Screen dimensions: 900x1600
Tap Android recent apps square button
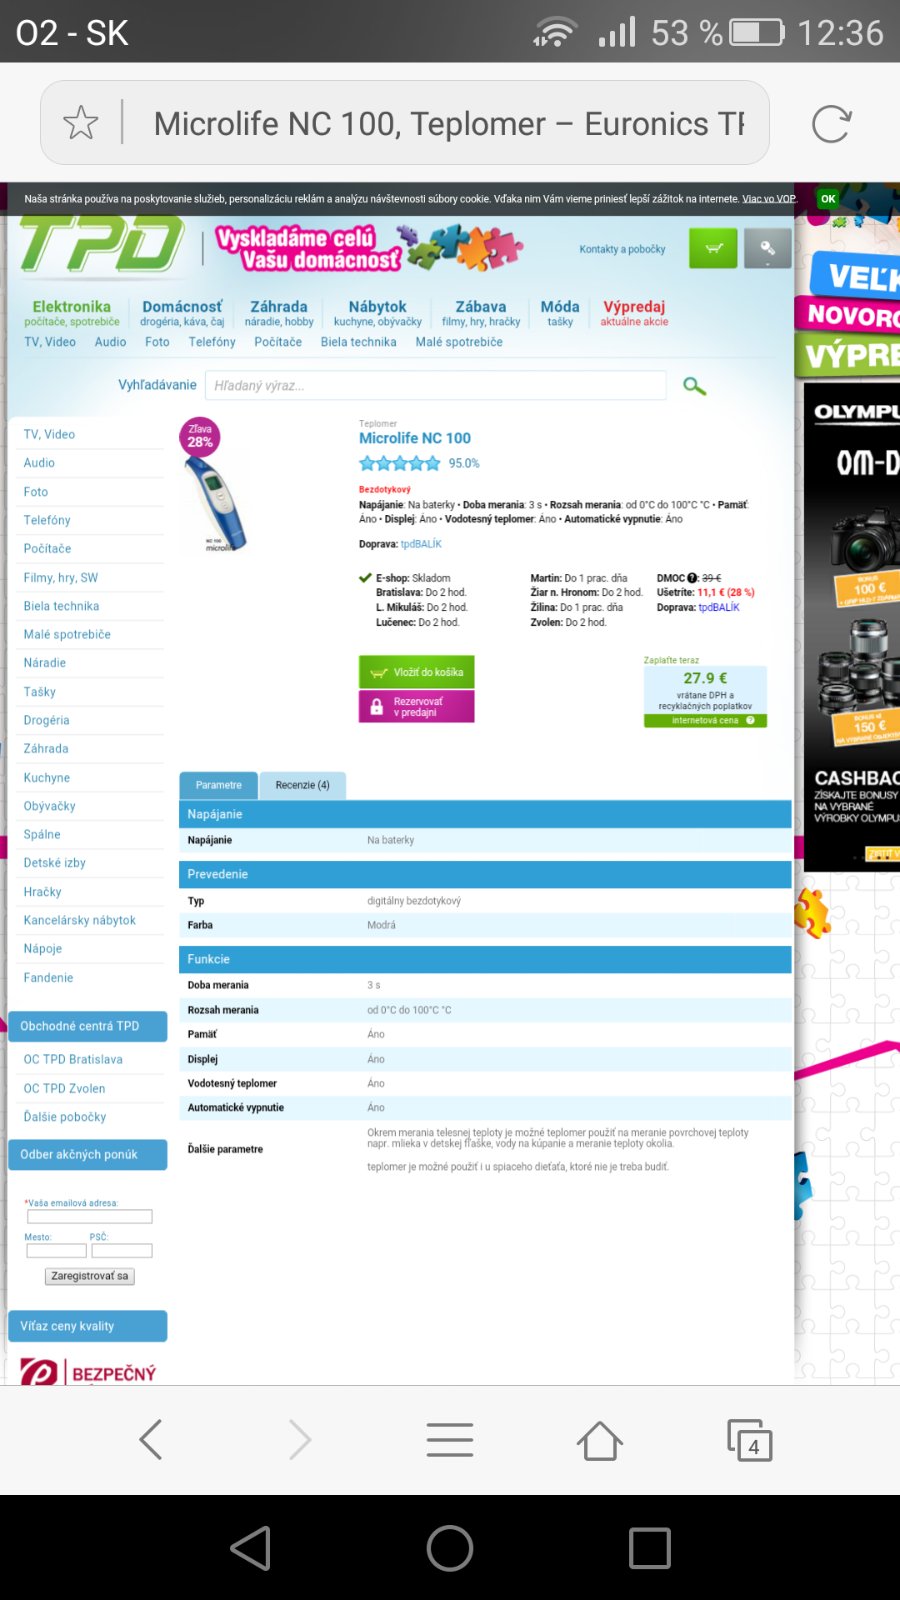pos(650,1548)
